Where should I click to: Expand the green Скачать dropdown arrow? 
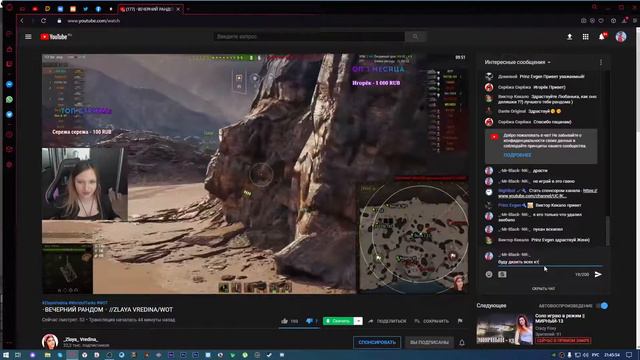(x=358, y=321)
